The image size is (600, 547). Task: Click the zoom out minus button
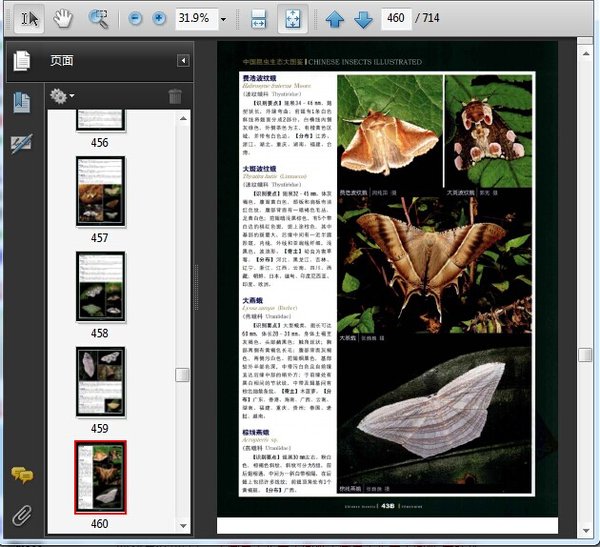tap(134, 19)
